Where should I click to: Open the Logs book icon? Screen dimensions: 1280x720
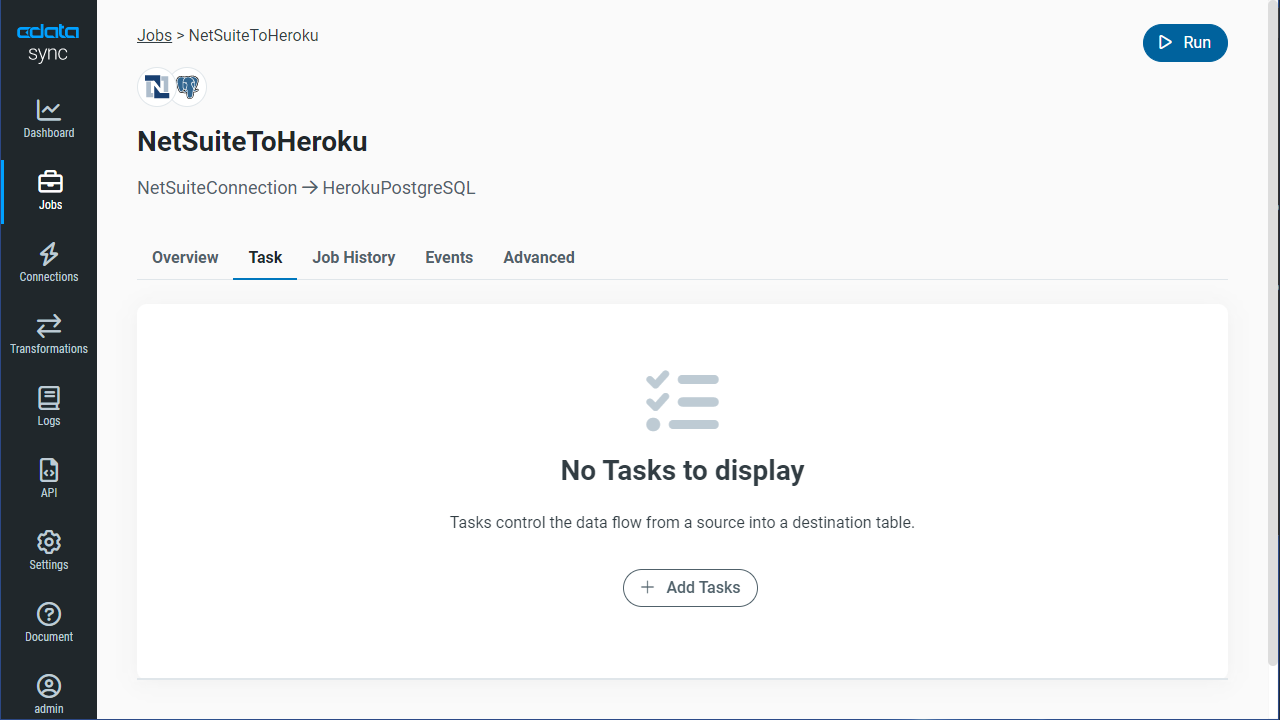click(49, 398)
